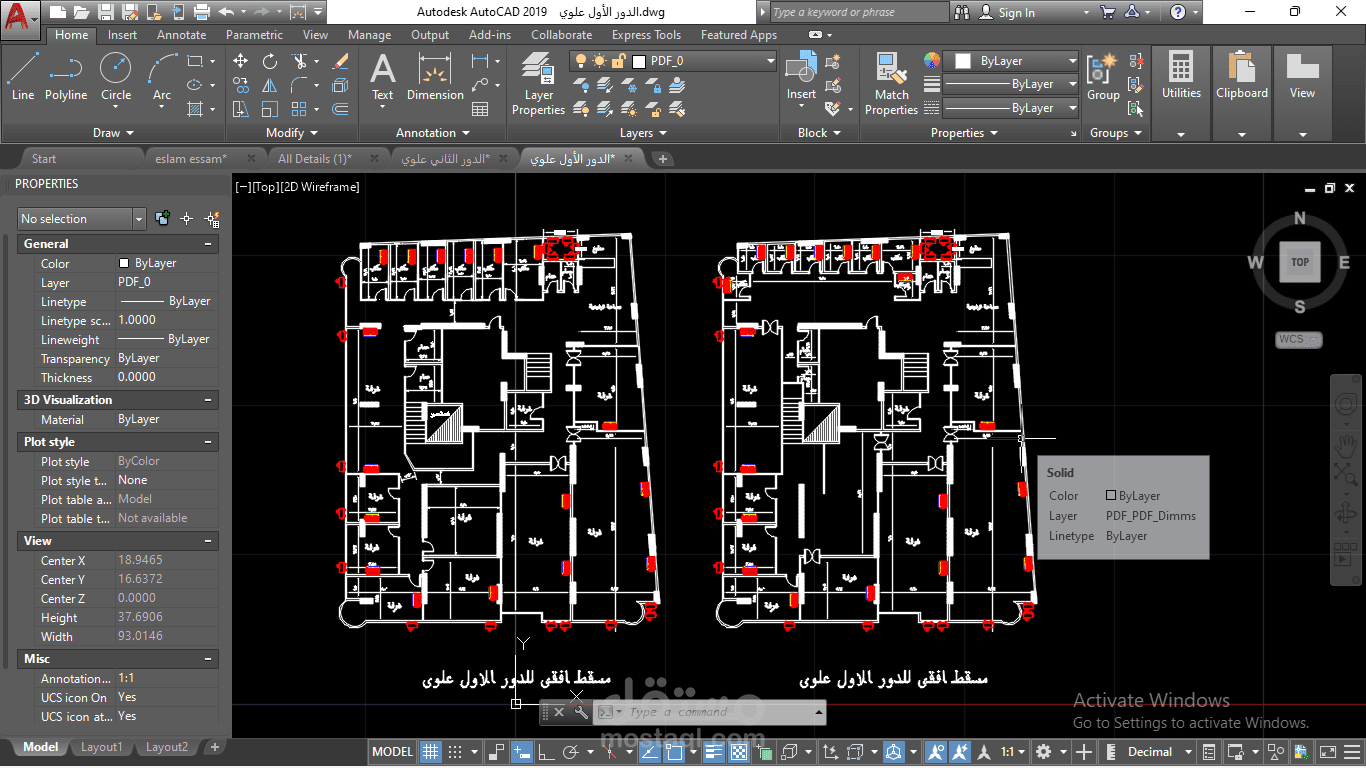
Task: Toggle transparency display in status bar
Action: point(739,751)
